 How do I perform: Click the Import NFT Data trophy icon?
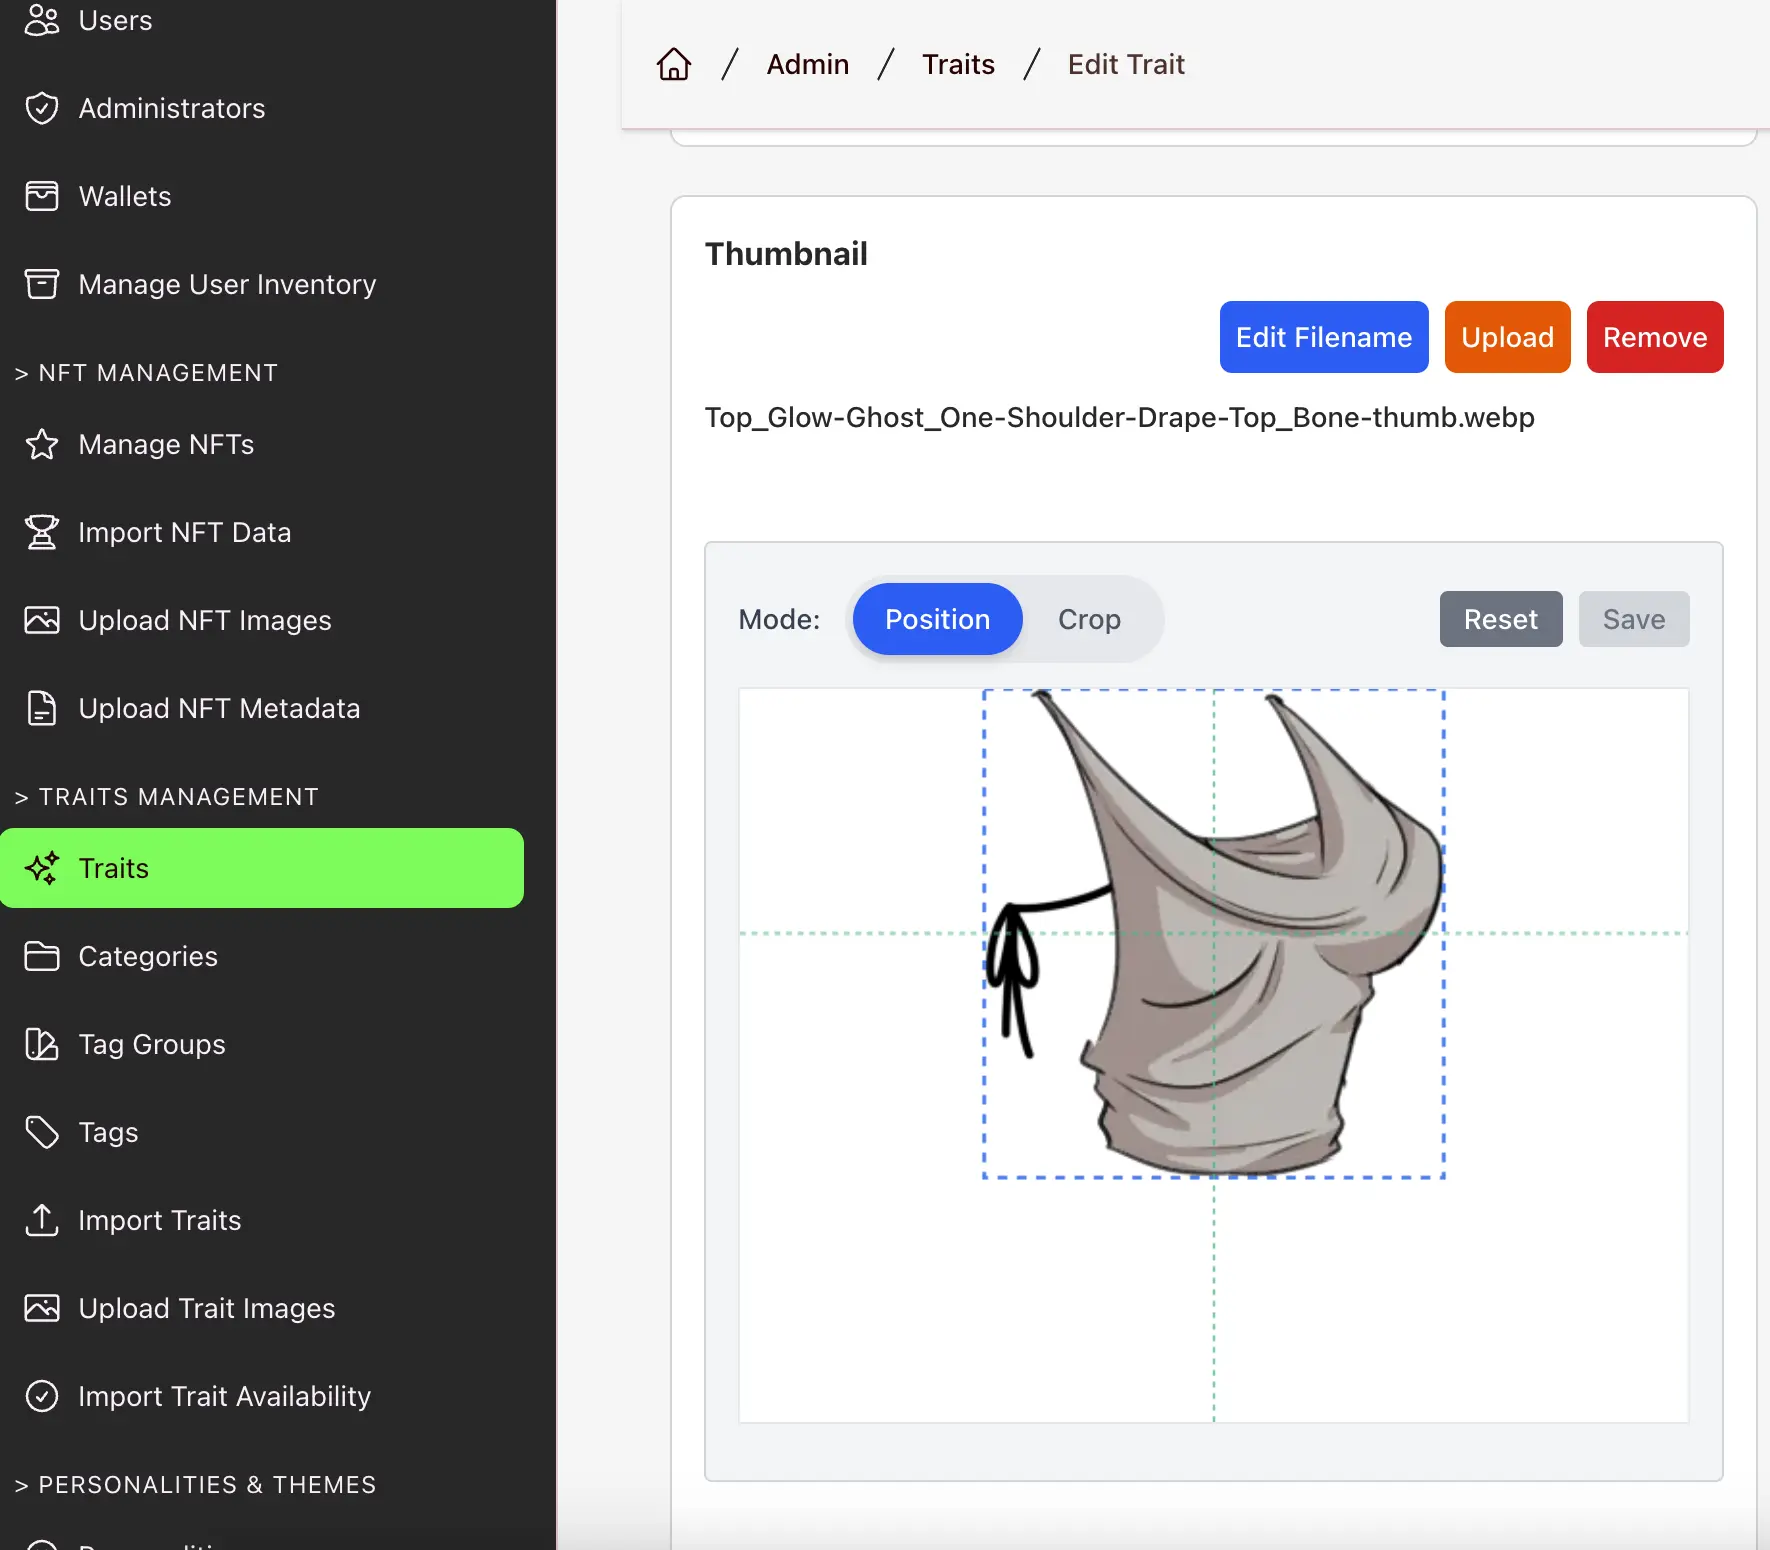coord(42,532)
